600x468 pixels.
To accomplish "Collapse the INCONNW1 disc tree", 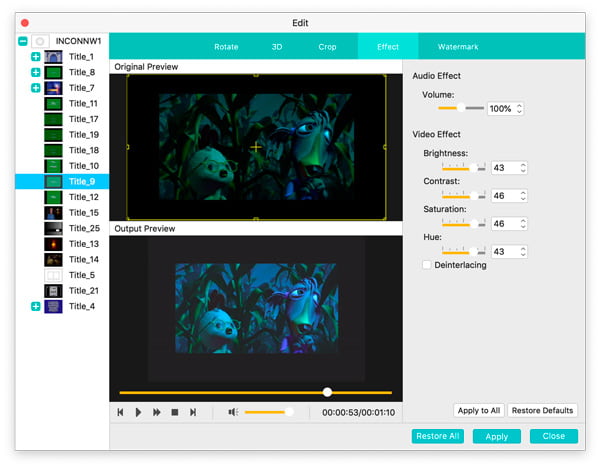I will (23, 41).
